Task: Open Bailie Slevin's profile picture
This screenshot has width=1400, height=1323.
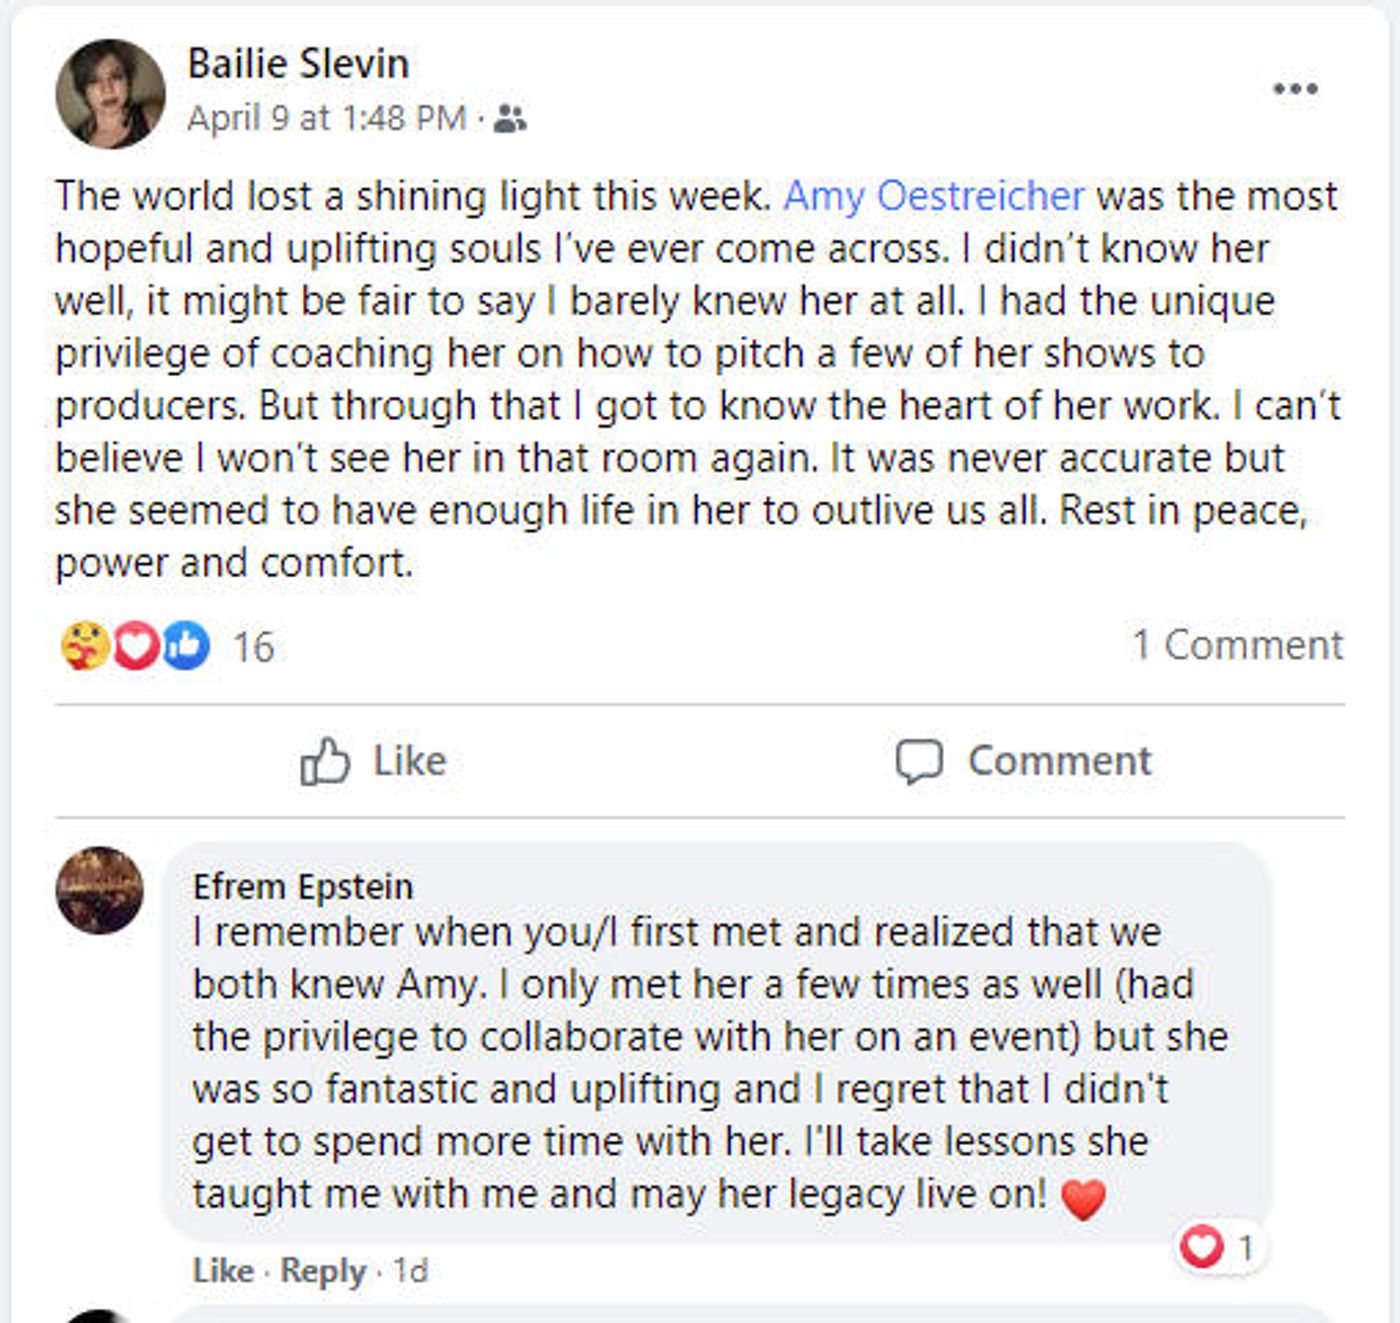Action: point(110,94)
